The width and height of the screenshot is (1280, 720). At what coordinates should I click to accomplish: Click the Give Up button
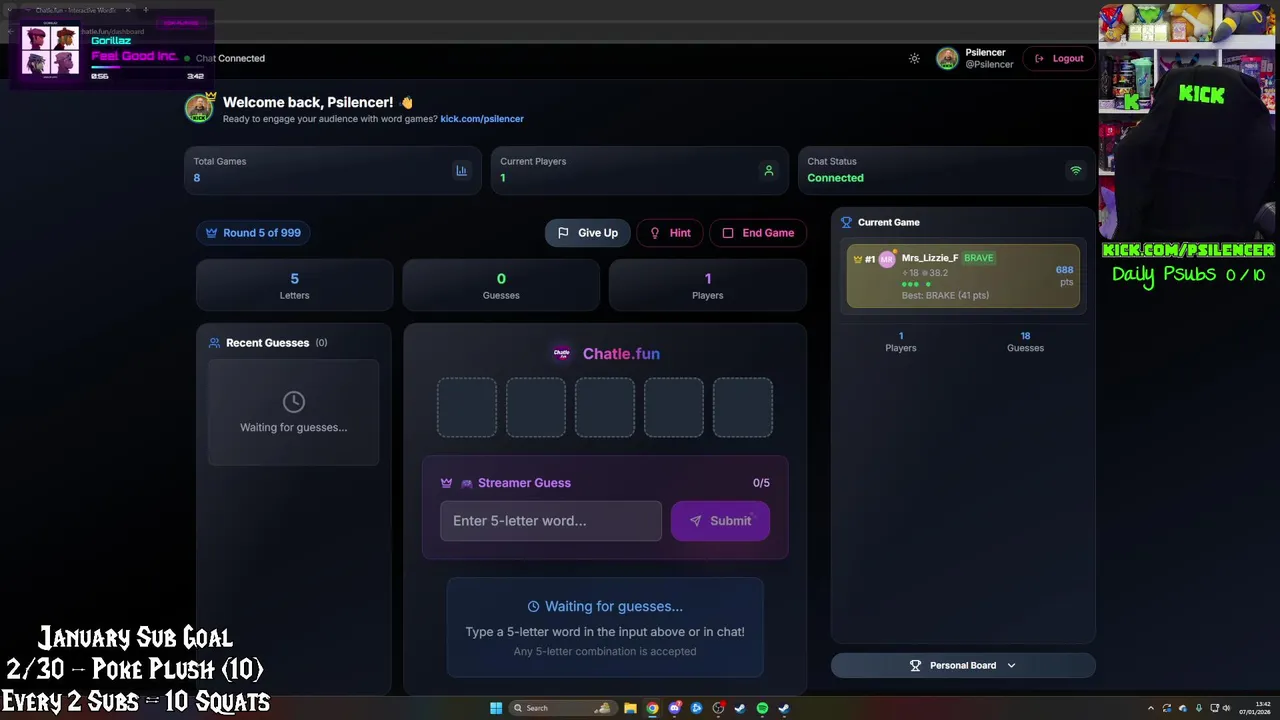coord(588,233)
